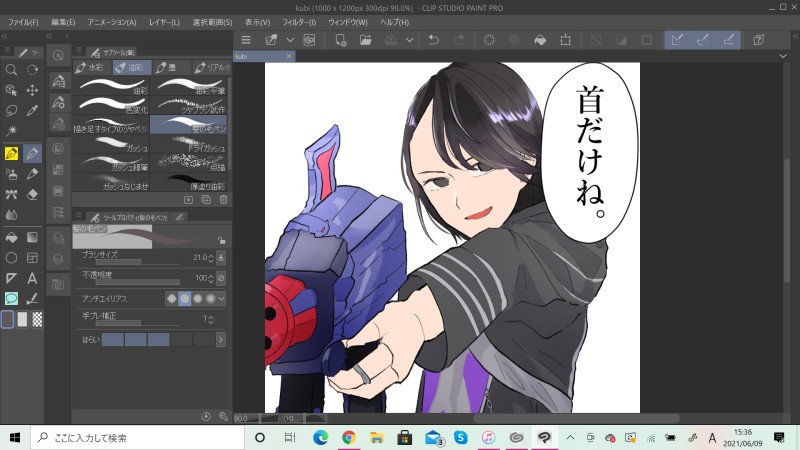Select the Lasso selection tool
The height and width of the screenshot is (450, 800).
(x=11, y=111)
